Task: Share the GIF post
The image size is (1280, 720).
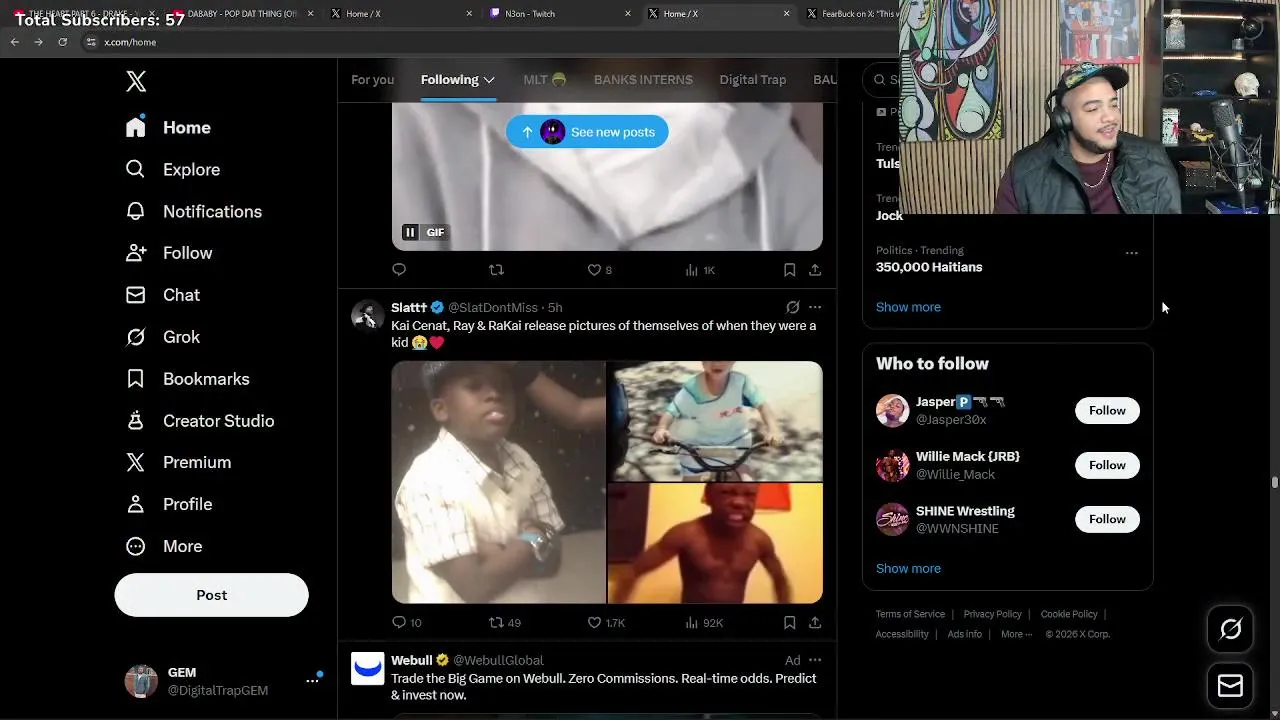Action: point(815,270)
